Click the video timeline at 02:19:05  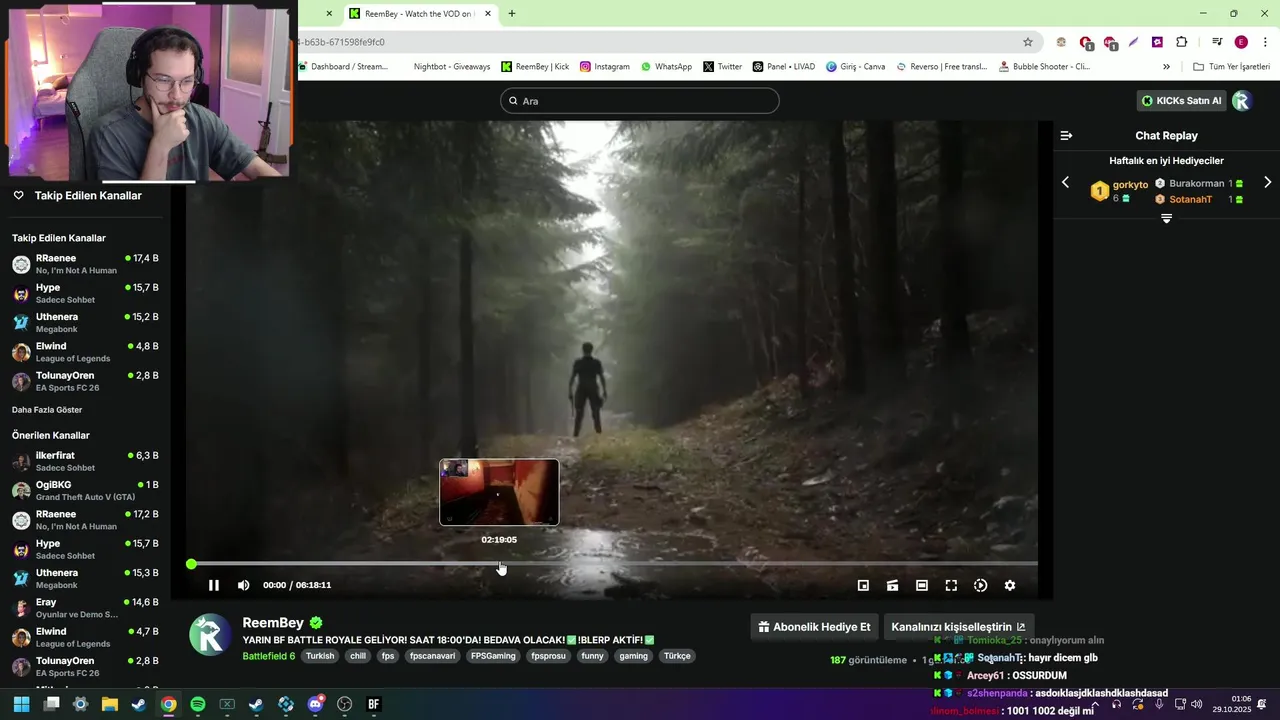click(x=499, y=564)
